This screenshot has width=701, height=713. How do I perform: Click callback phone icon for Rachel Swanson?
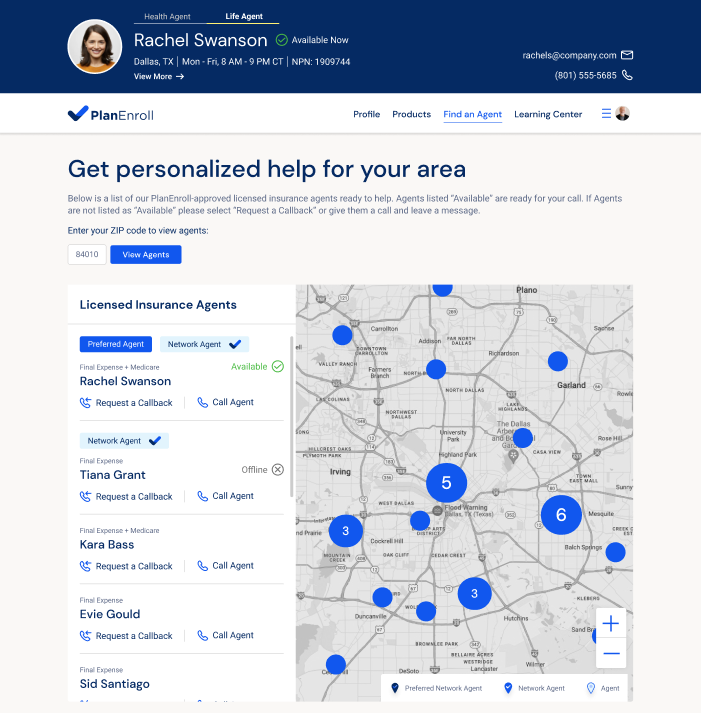[85, 403]
